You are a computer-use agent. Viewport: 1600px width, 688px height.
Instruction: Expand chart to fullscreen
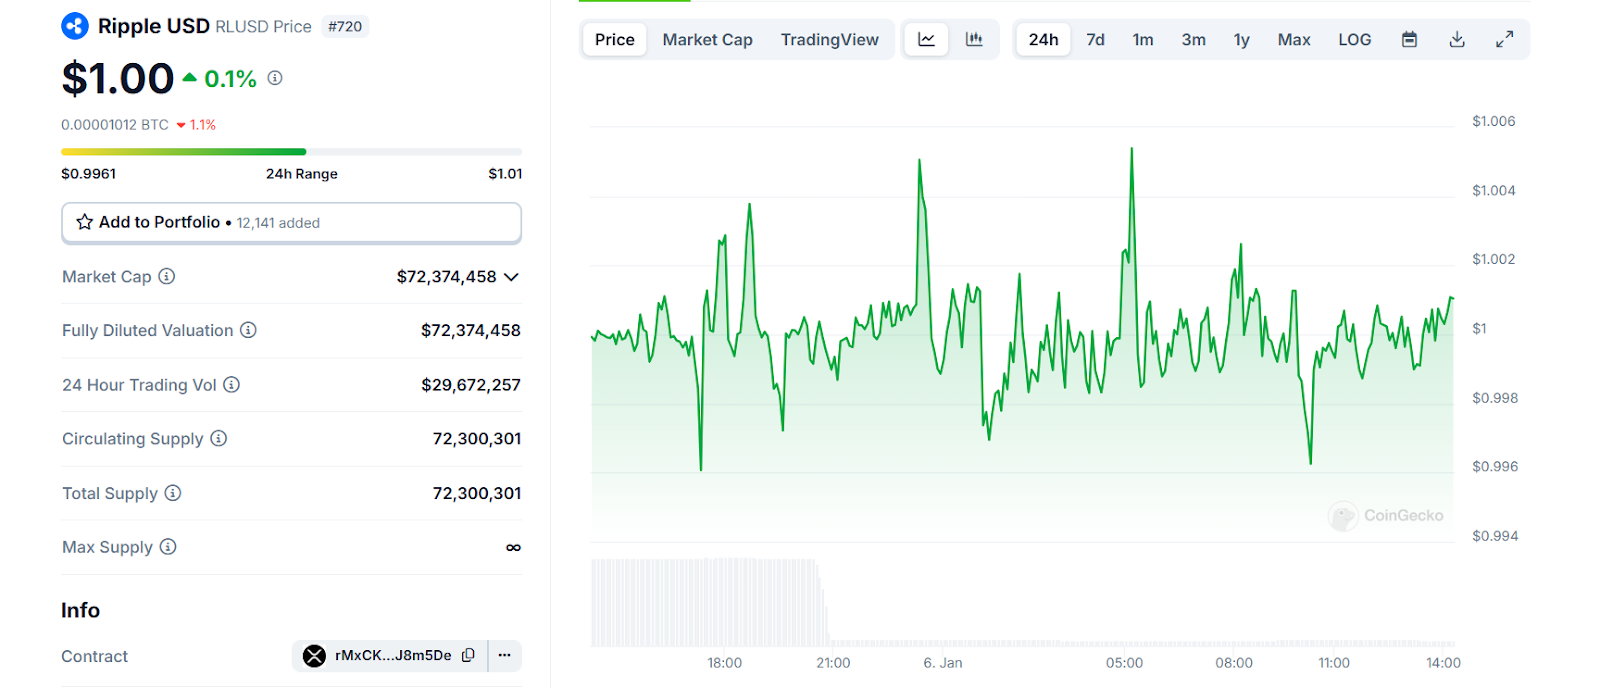pos(1504,40)
